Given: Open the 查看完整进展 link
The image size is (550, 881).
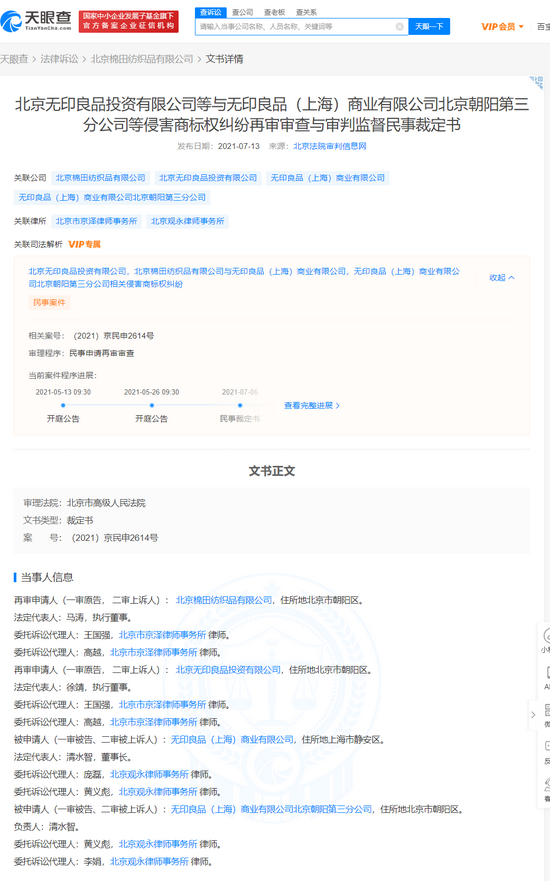Looking at the screenshot, I should point(311,405).
